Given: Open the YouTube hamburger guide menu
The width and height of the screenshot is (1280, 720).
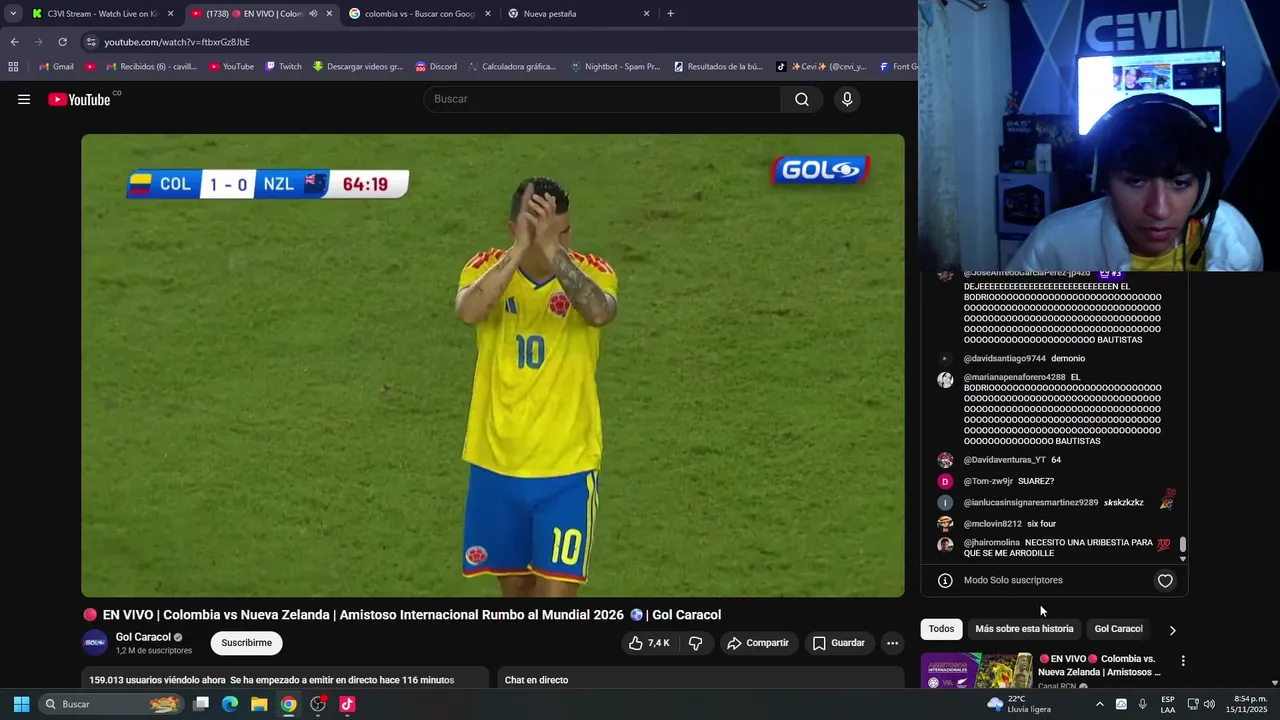Looking at the screenshot, I should pyautogui.click(x=24, y=99).
